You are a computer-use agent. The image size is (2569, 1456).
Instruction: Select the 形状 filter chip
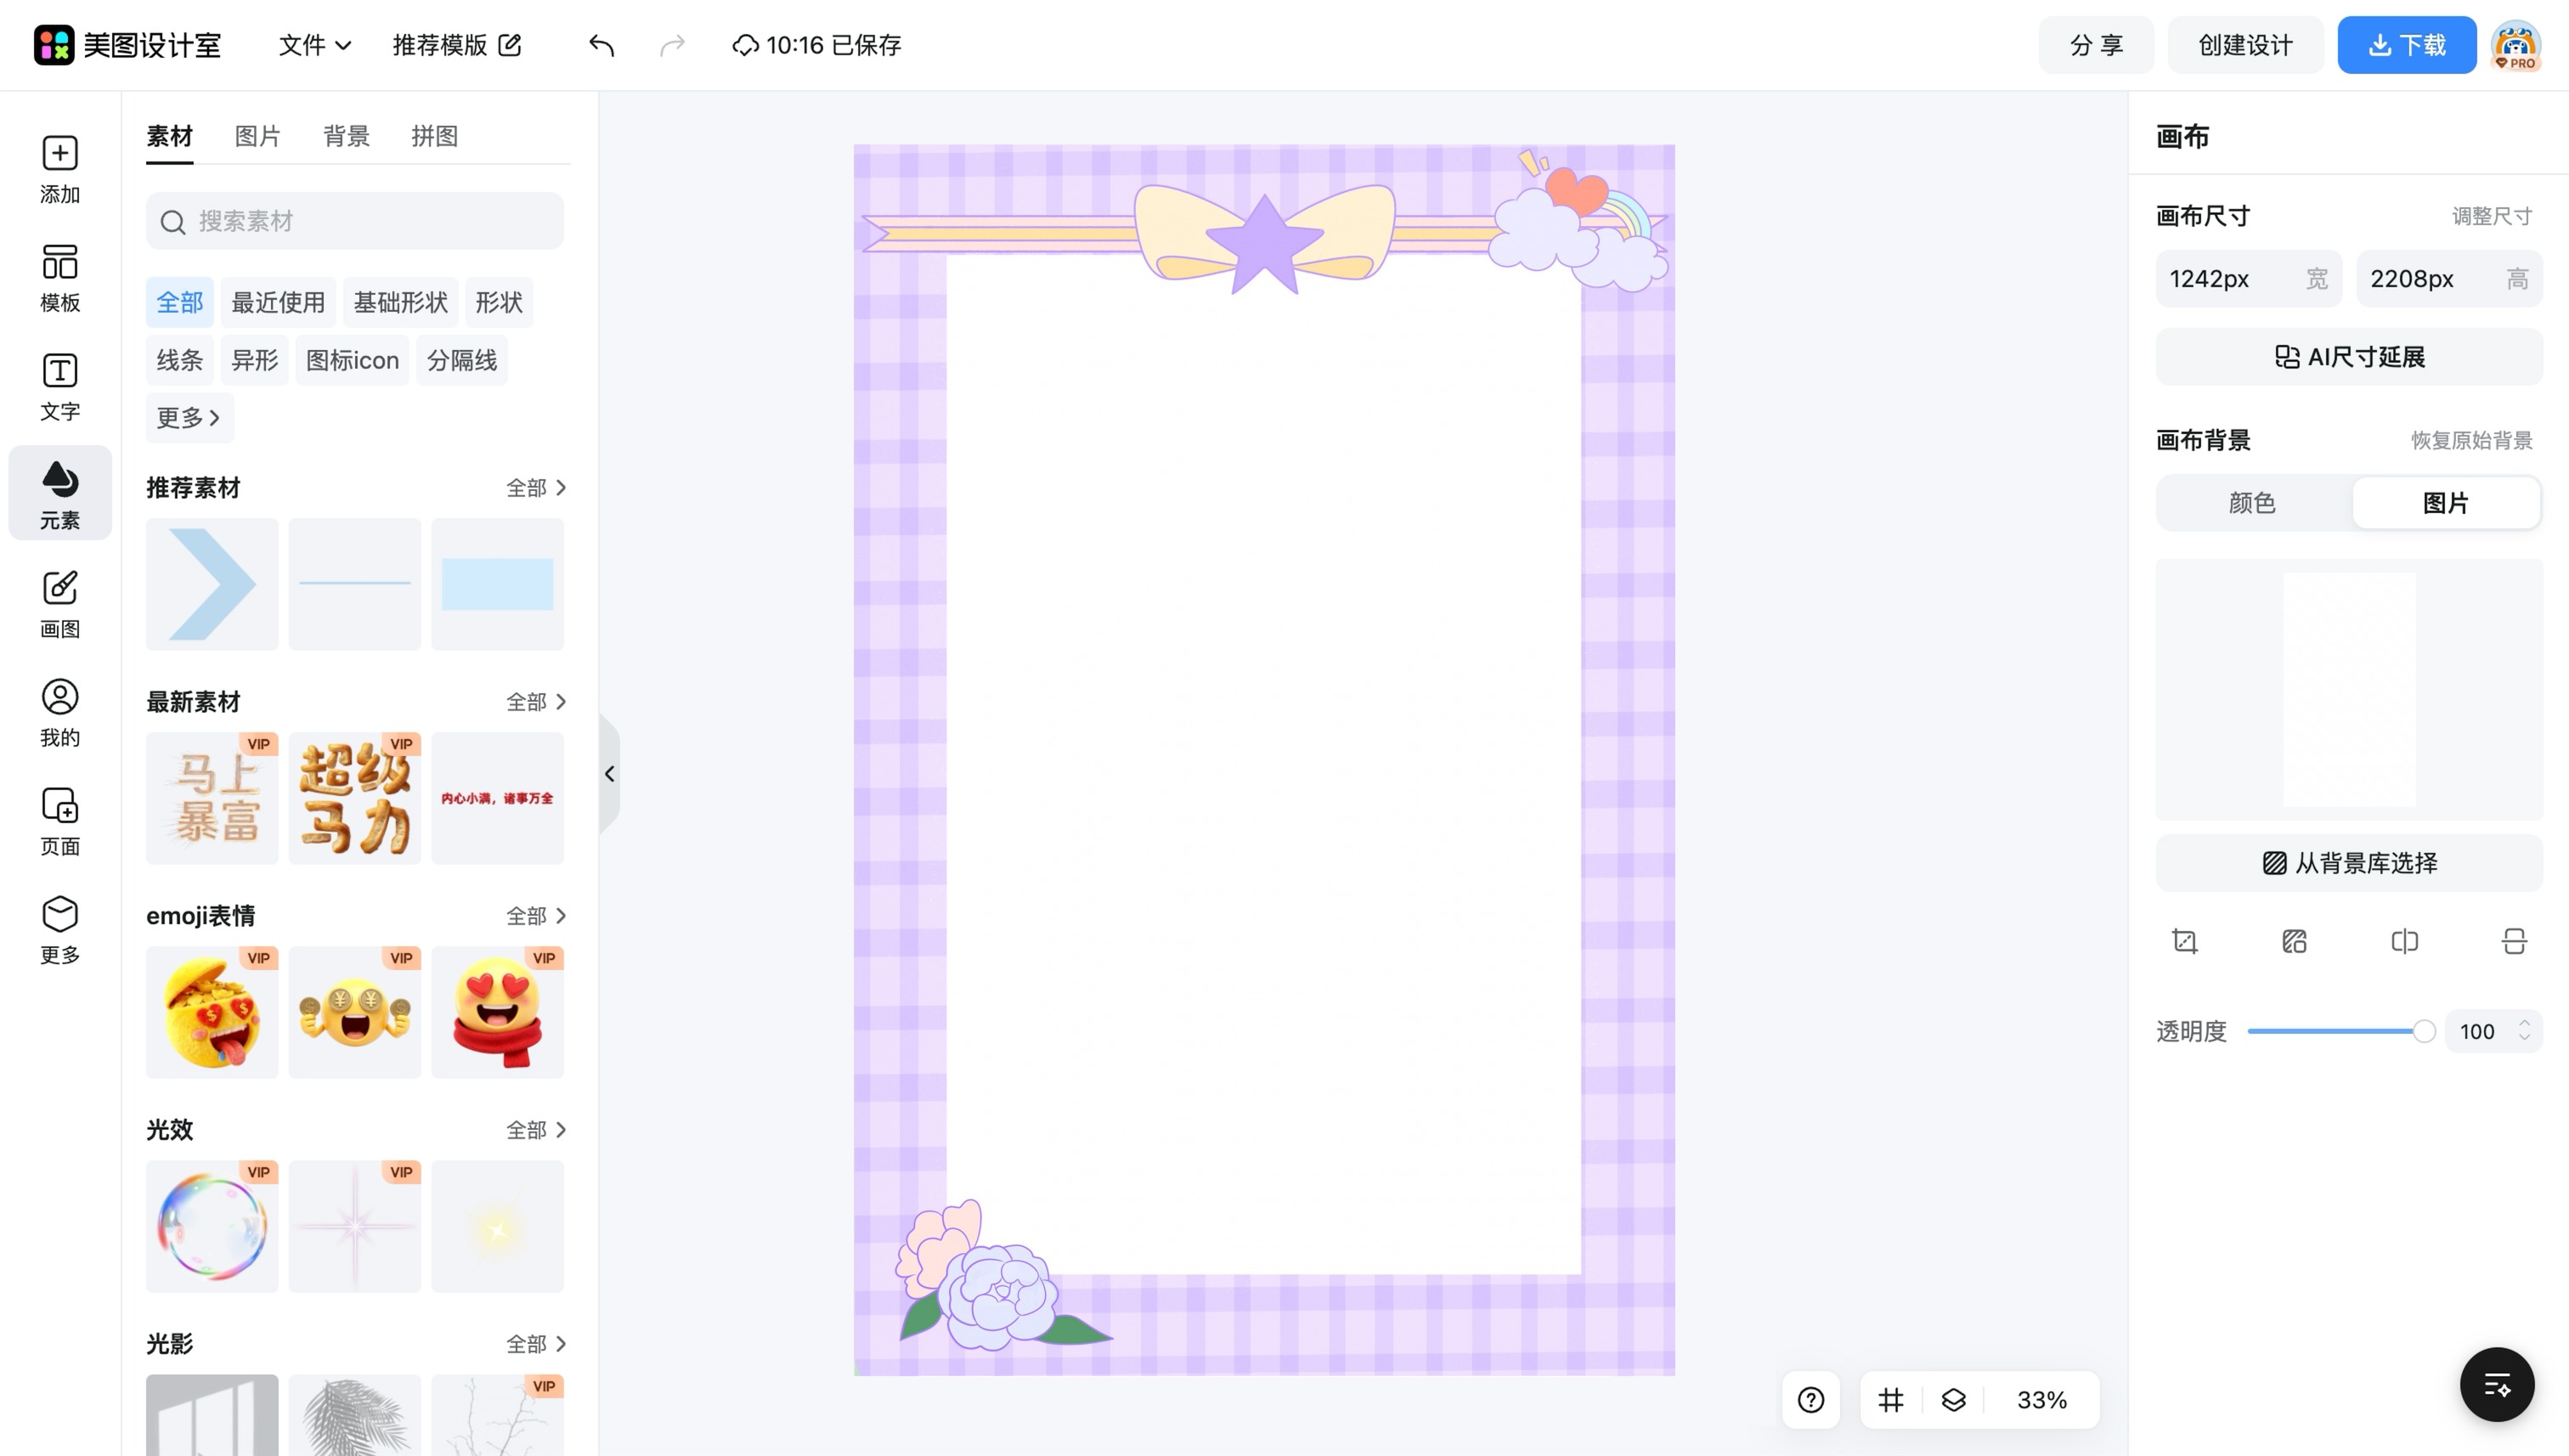click(x=499, y=302)
